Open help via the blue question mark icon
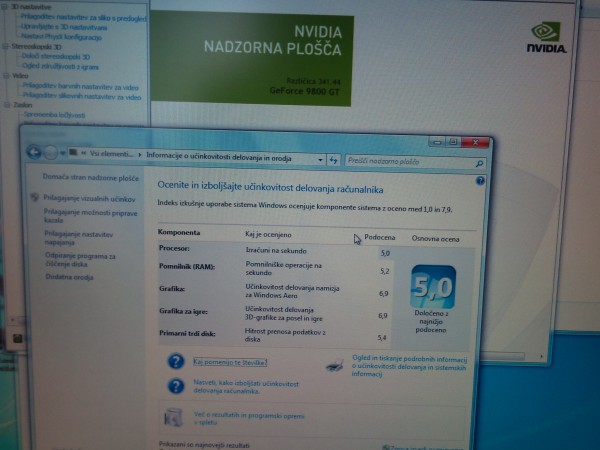 point(480,181)
